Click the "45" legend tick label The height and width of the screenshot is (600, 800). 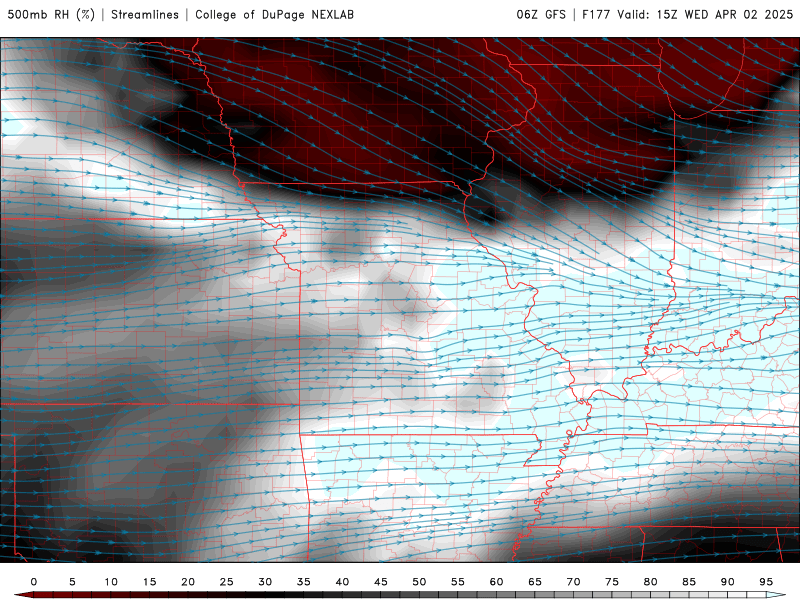(x=381, y=582)
